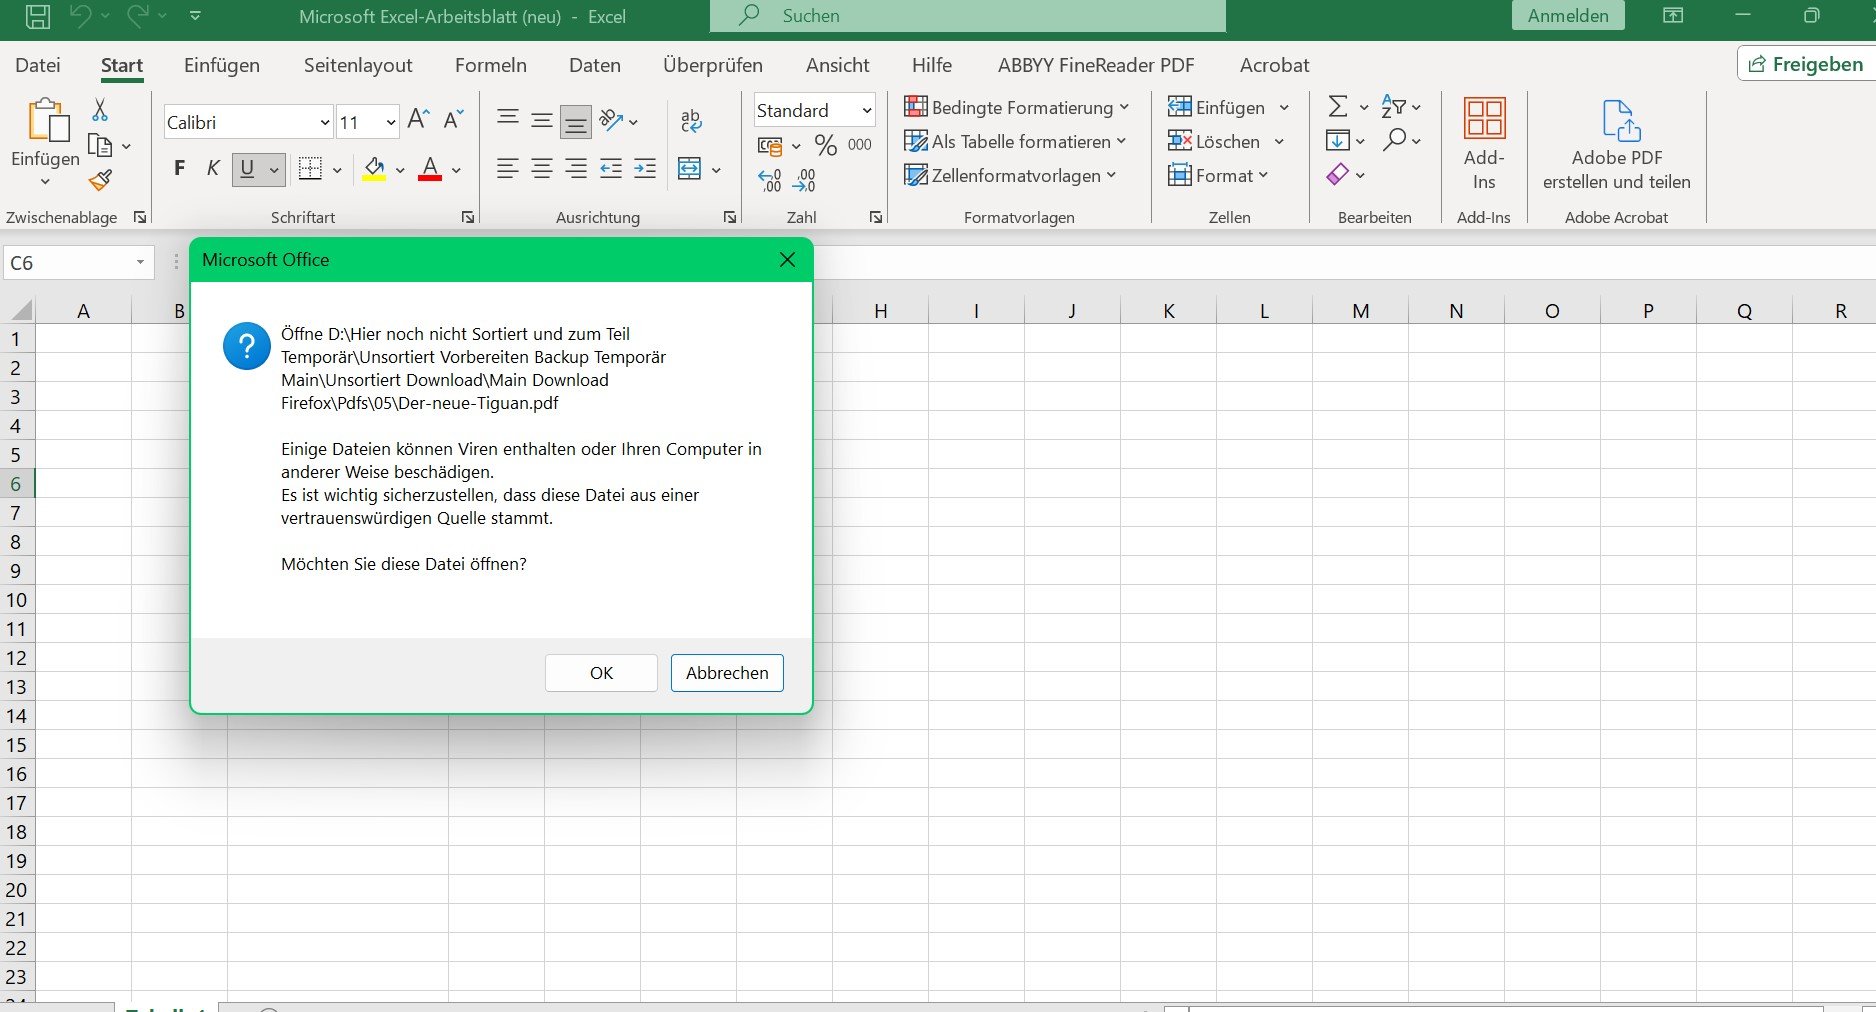Switch to the Überprüfen tab
Viewport: 1876px width, 1012px height.
[x=713, y=65]
